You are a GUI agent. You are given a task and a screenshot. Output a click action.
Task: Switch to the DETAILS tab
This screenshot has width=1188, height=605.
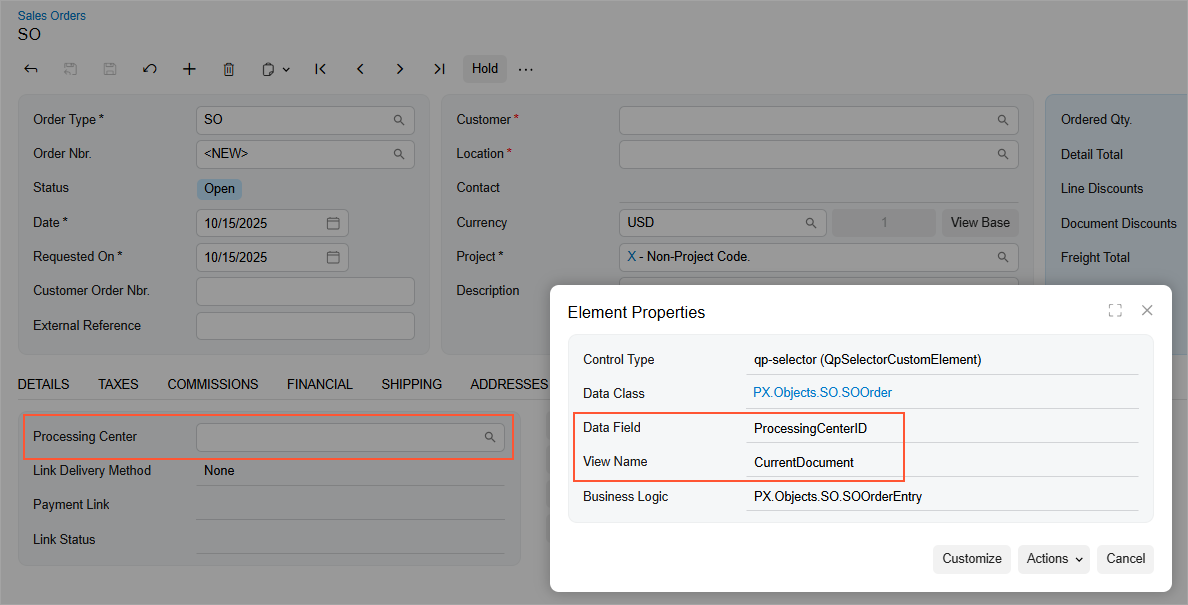(43, 385)
